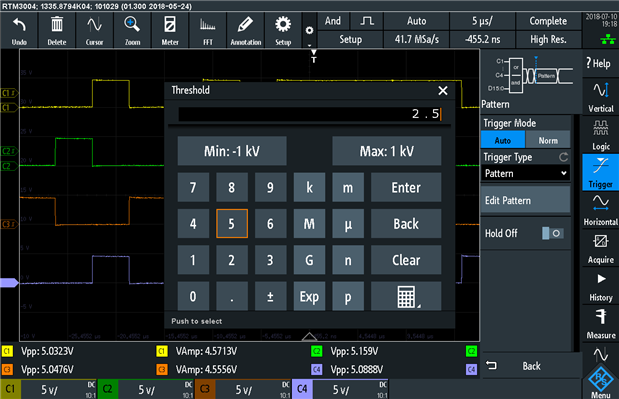
Task: Activate the Cursor tool
Action: point(94,30)
